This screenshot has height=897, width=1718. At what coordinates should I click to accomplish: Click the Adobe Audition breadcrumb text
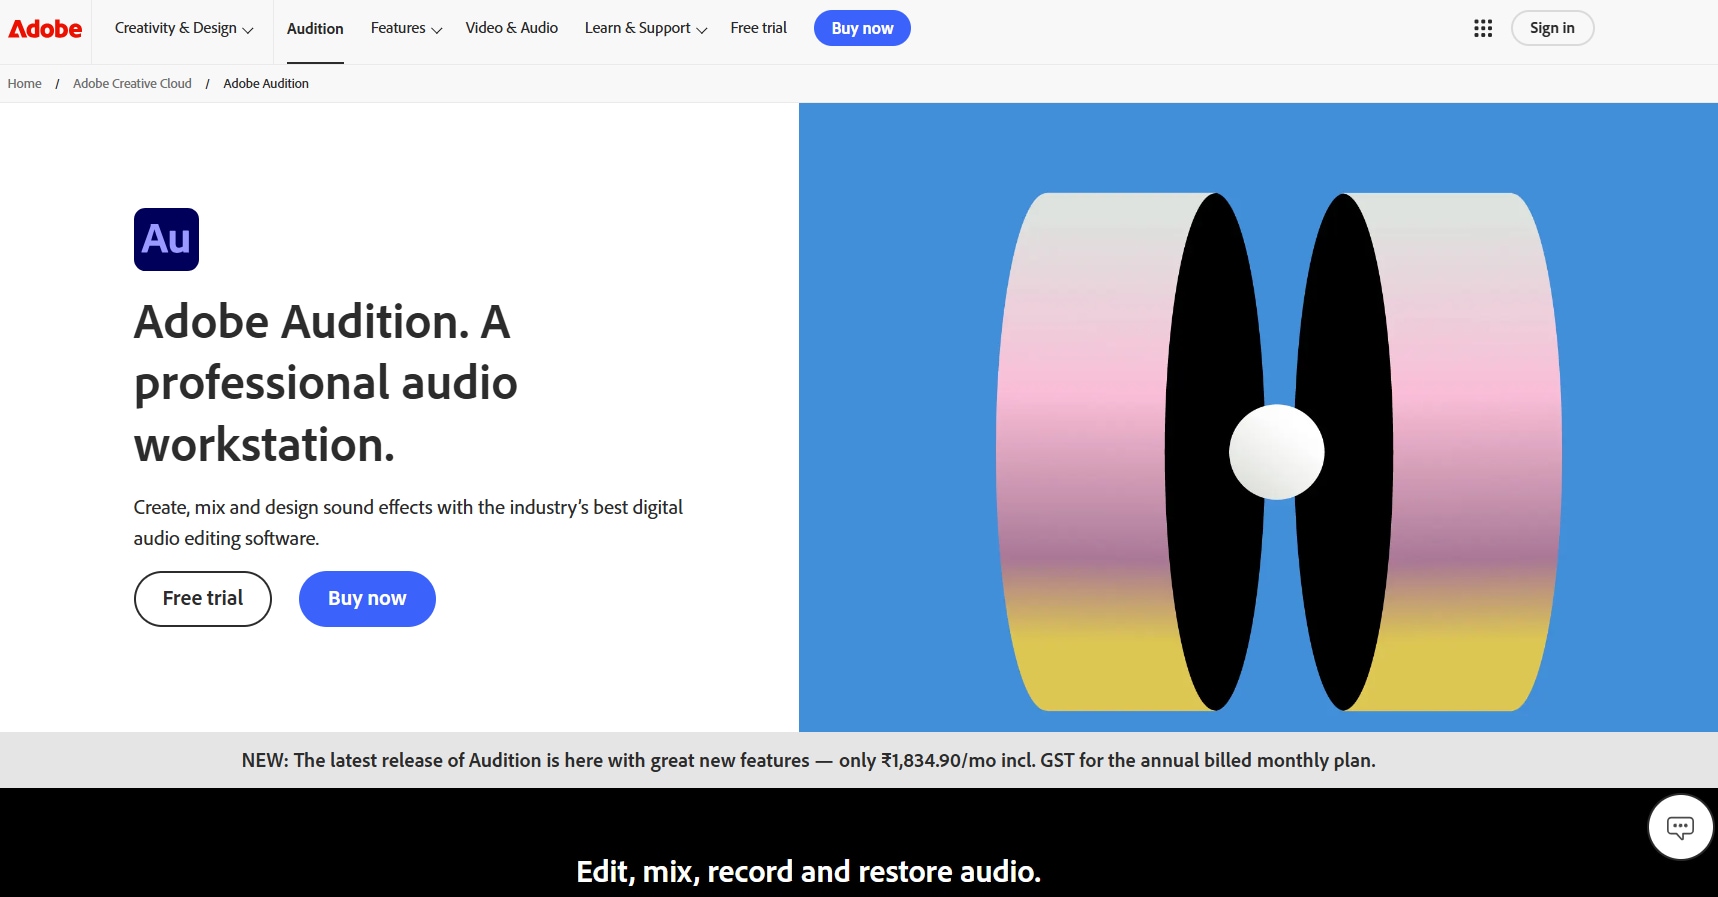click(266, 84)
